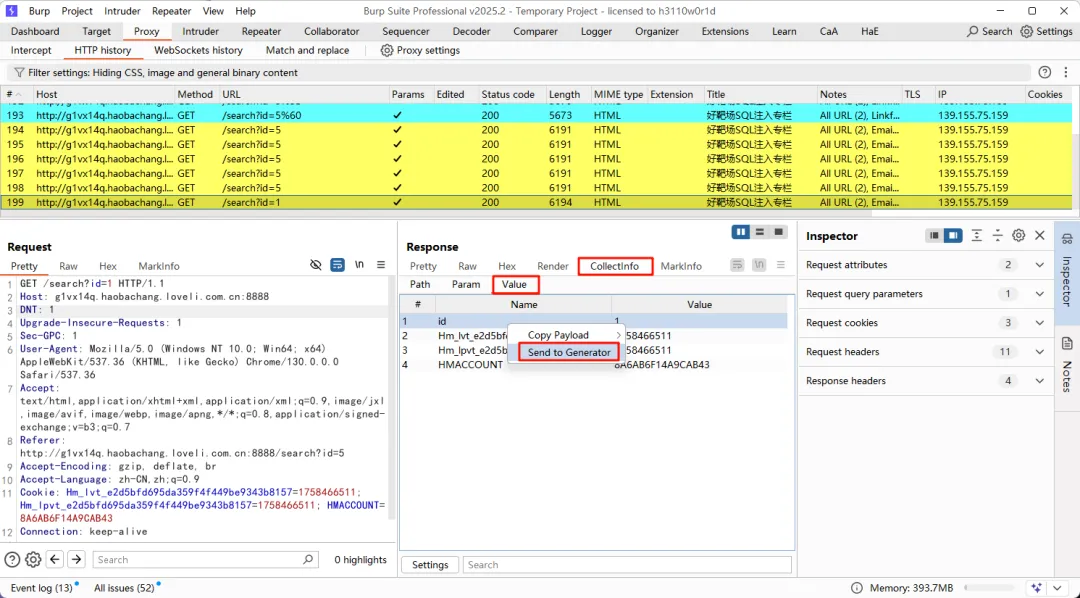Expand Request cookies section
1080x598 pixels.
coord(1039,322)
